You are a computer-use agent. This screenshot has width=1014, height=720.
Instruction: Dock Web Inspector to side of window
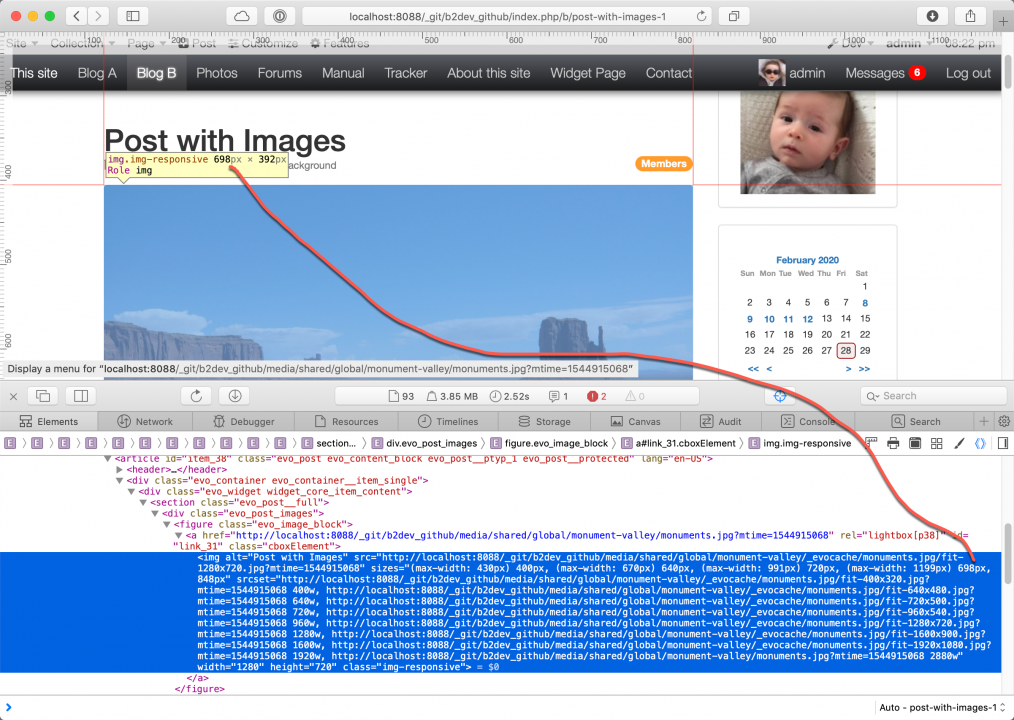pos(81,396)
